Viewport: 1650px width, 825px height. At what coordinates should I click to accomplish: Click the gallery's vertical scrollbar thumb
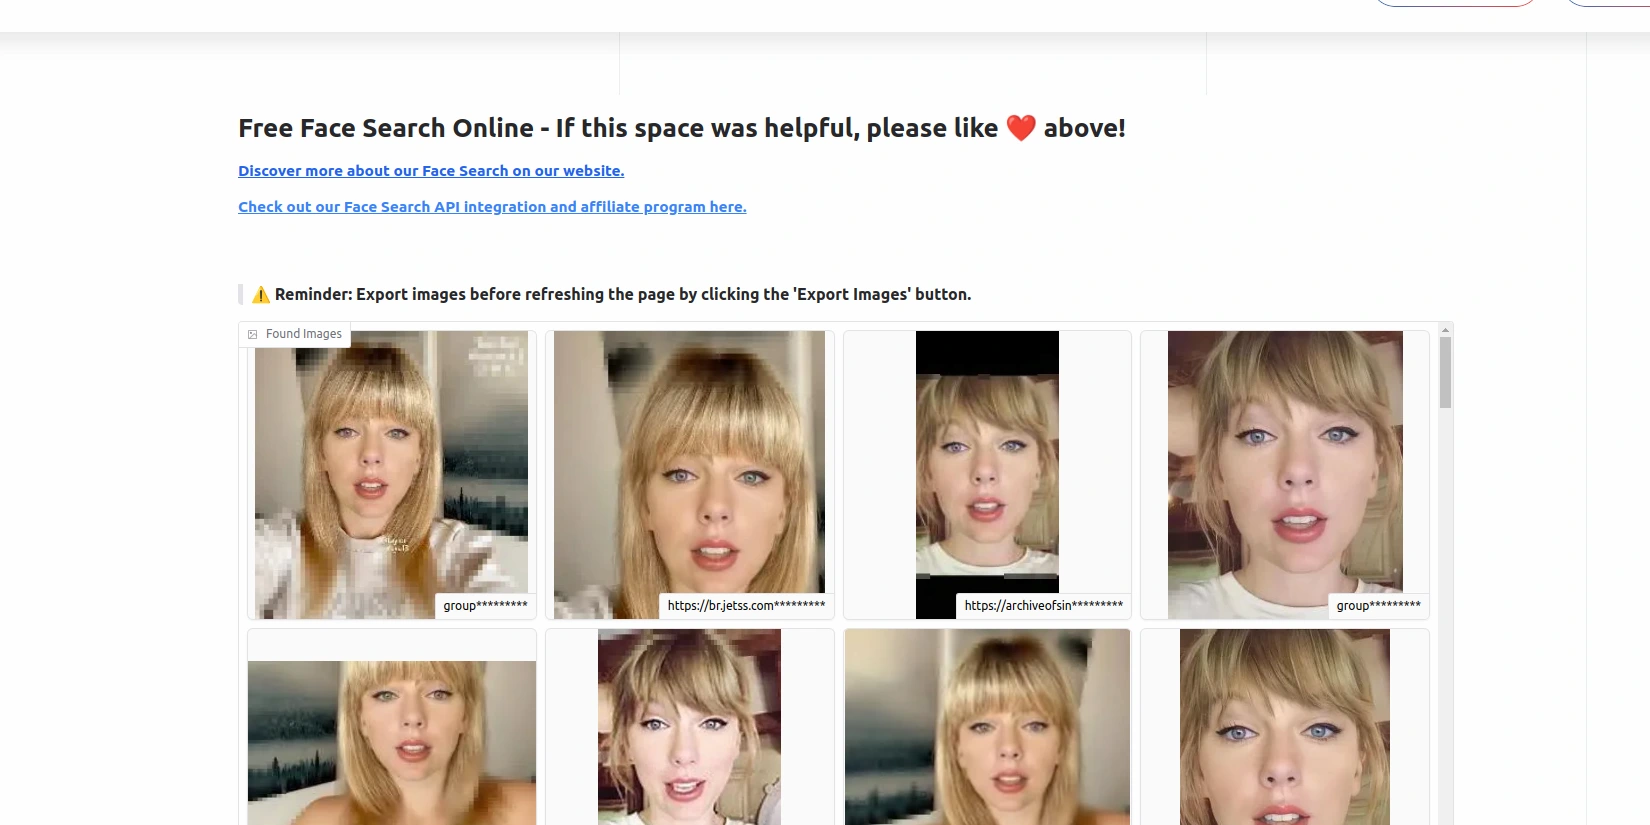pos(1445,372)
